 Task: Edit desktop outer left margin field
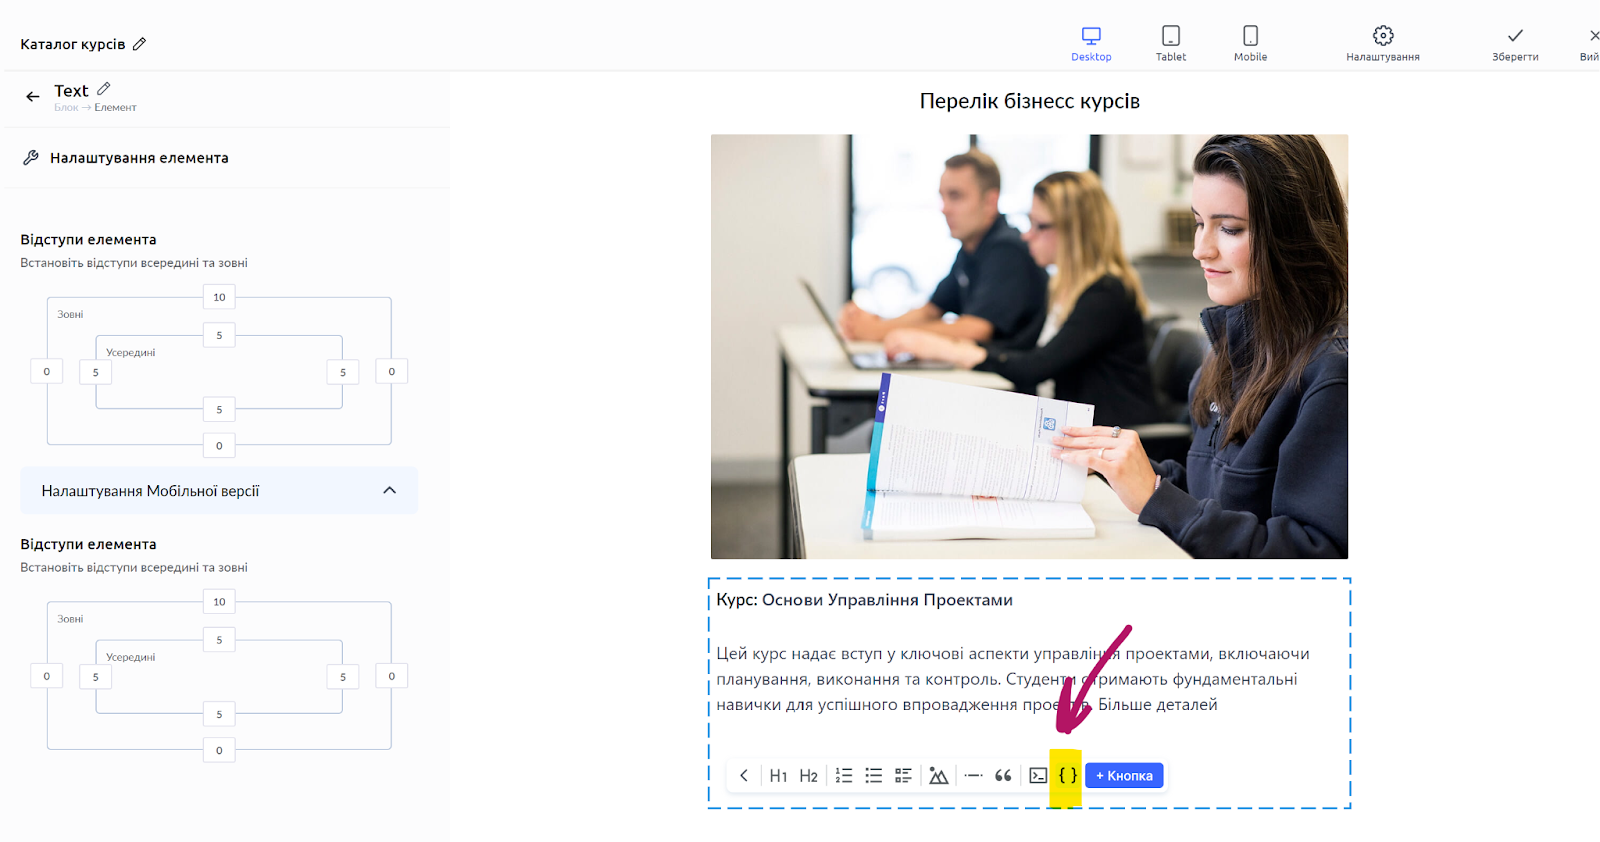(x=46, y=371)
